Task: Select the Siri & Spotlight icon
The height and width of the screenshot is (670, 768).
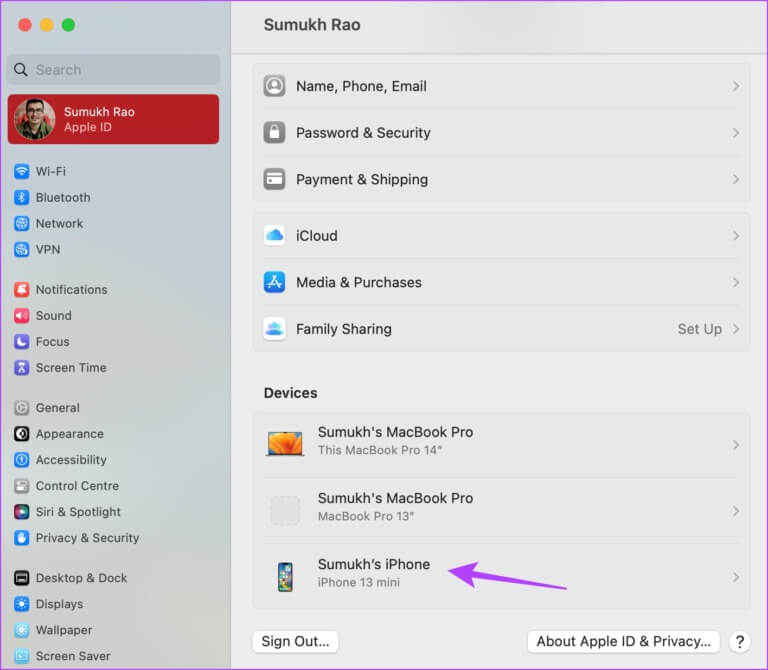Action: (22, 511)
